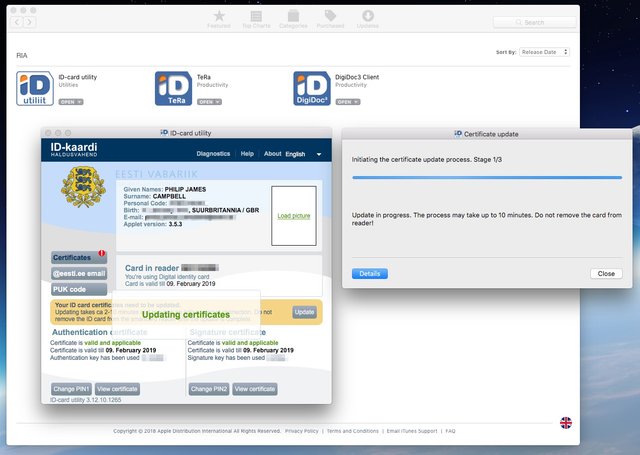The height and width of the screenshot is (455, 640).
Task: Click the ID-card utility 3.12.10.1265 version text
Action: [x=85, y=400]
